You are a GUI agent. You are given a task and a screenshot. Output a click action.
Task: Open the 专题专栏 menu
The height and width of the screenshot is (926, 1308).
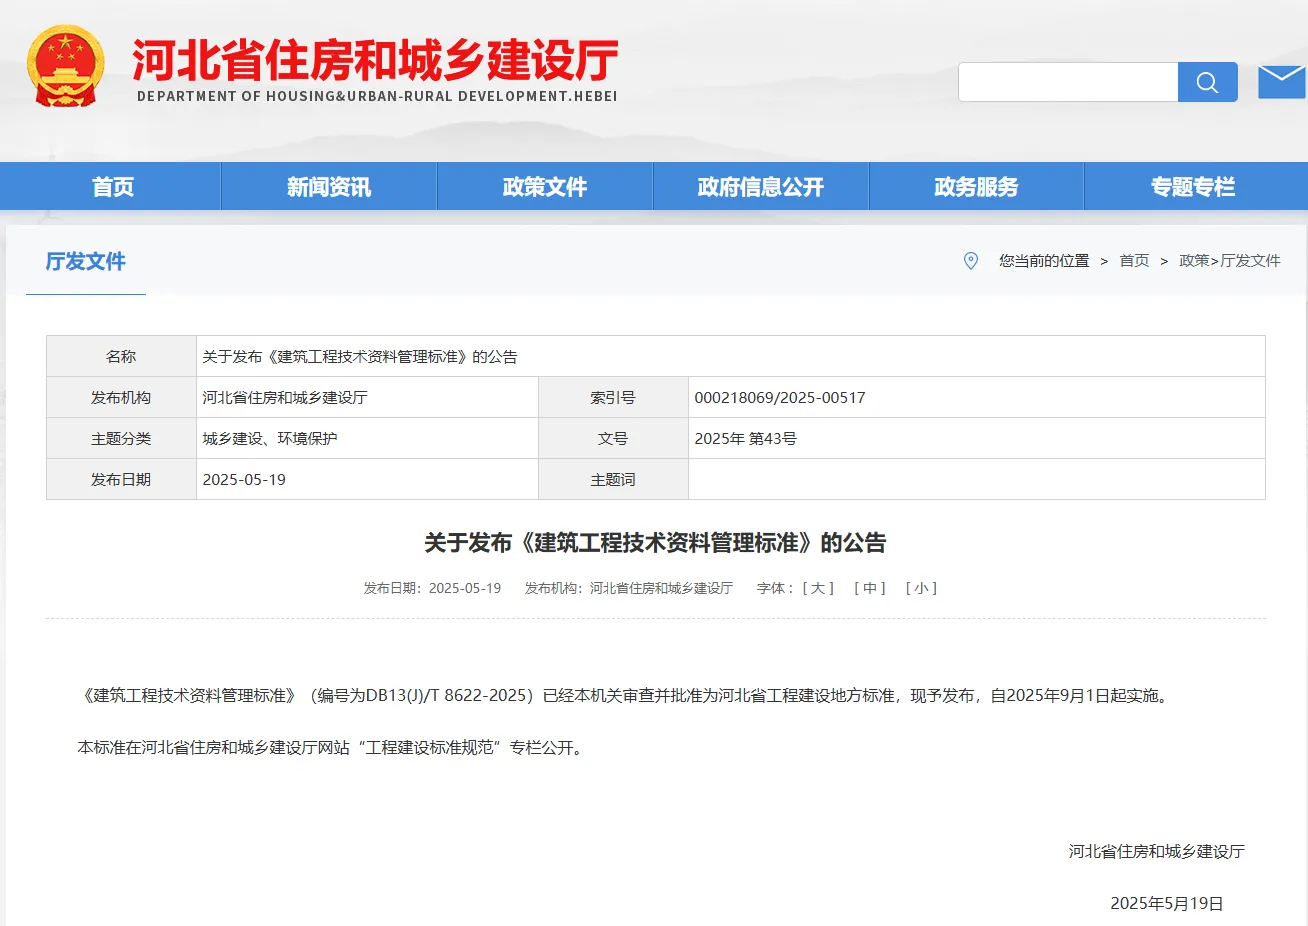click(x=1192, y=186)
